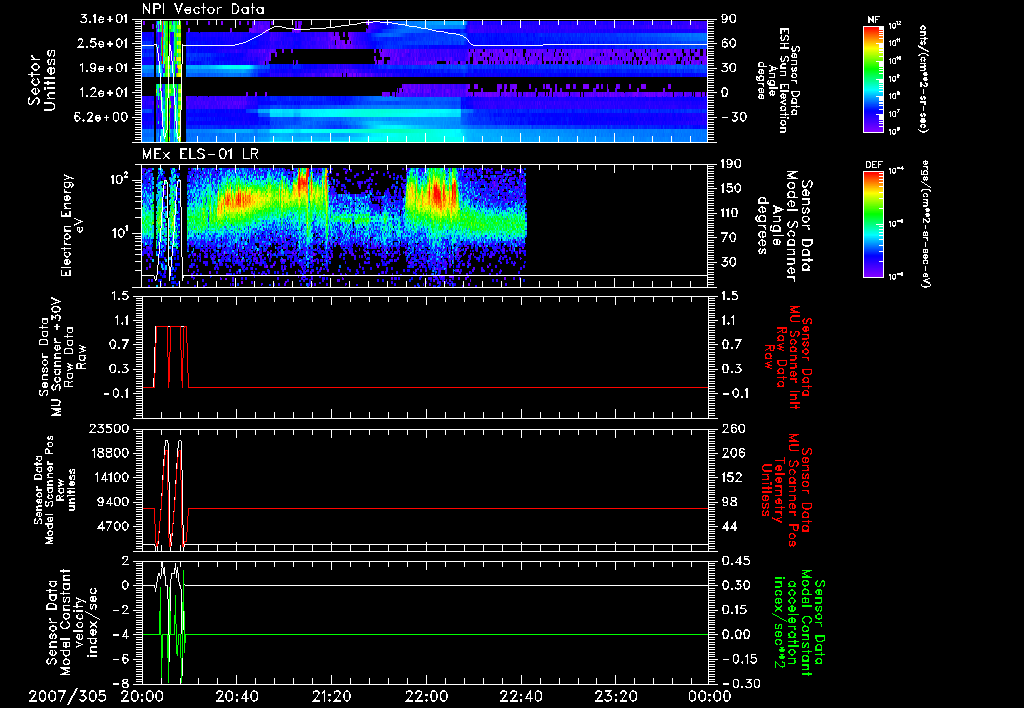Click the 22:40 time axis tick
The height and width of the screenshot is (708, 1024).
(x=520, y=696)
